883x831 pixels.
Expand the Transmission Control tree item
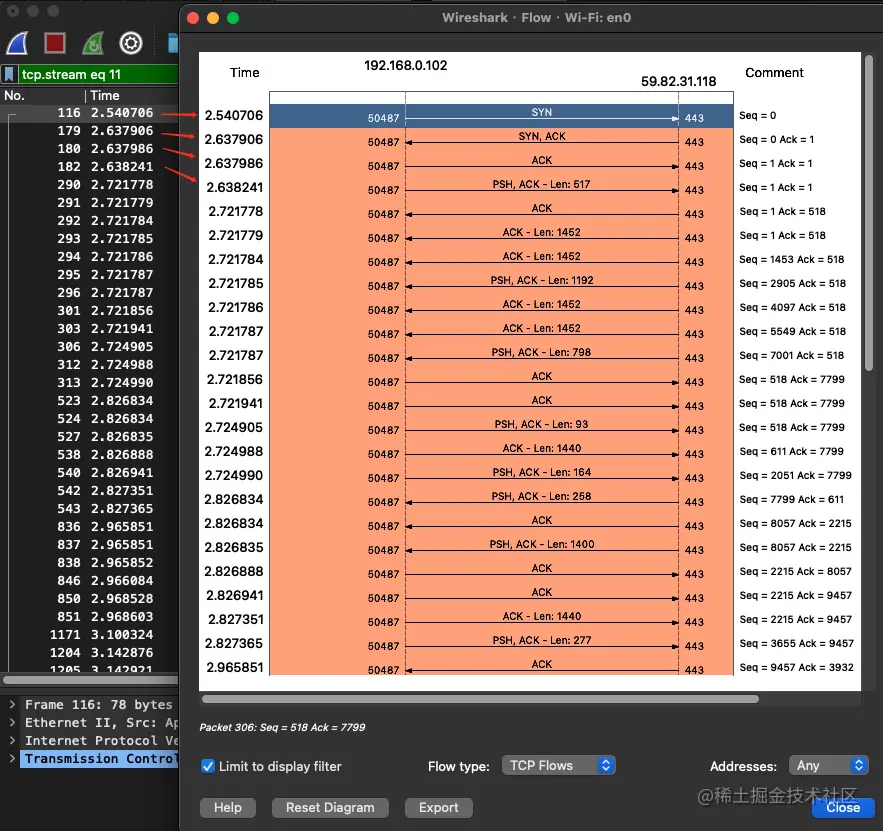tap(12, 758)
